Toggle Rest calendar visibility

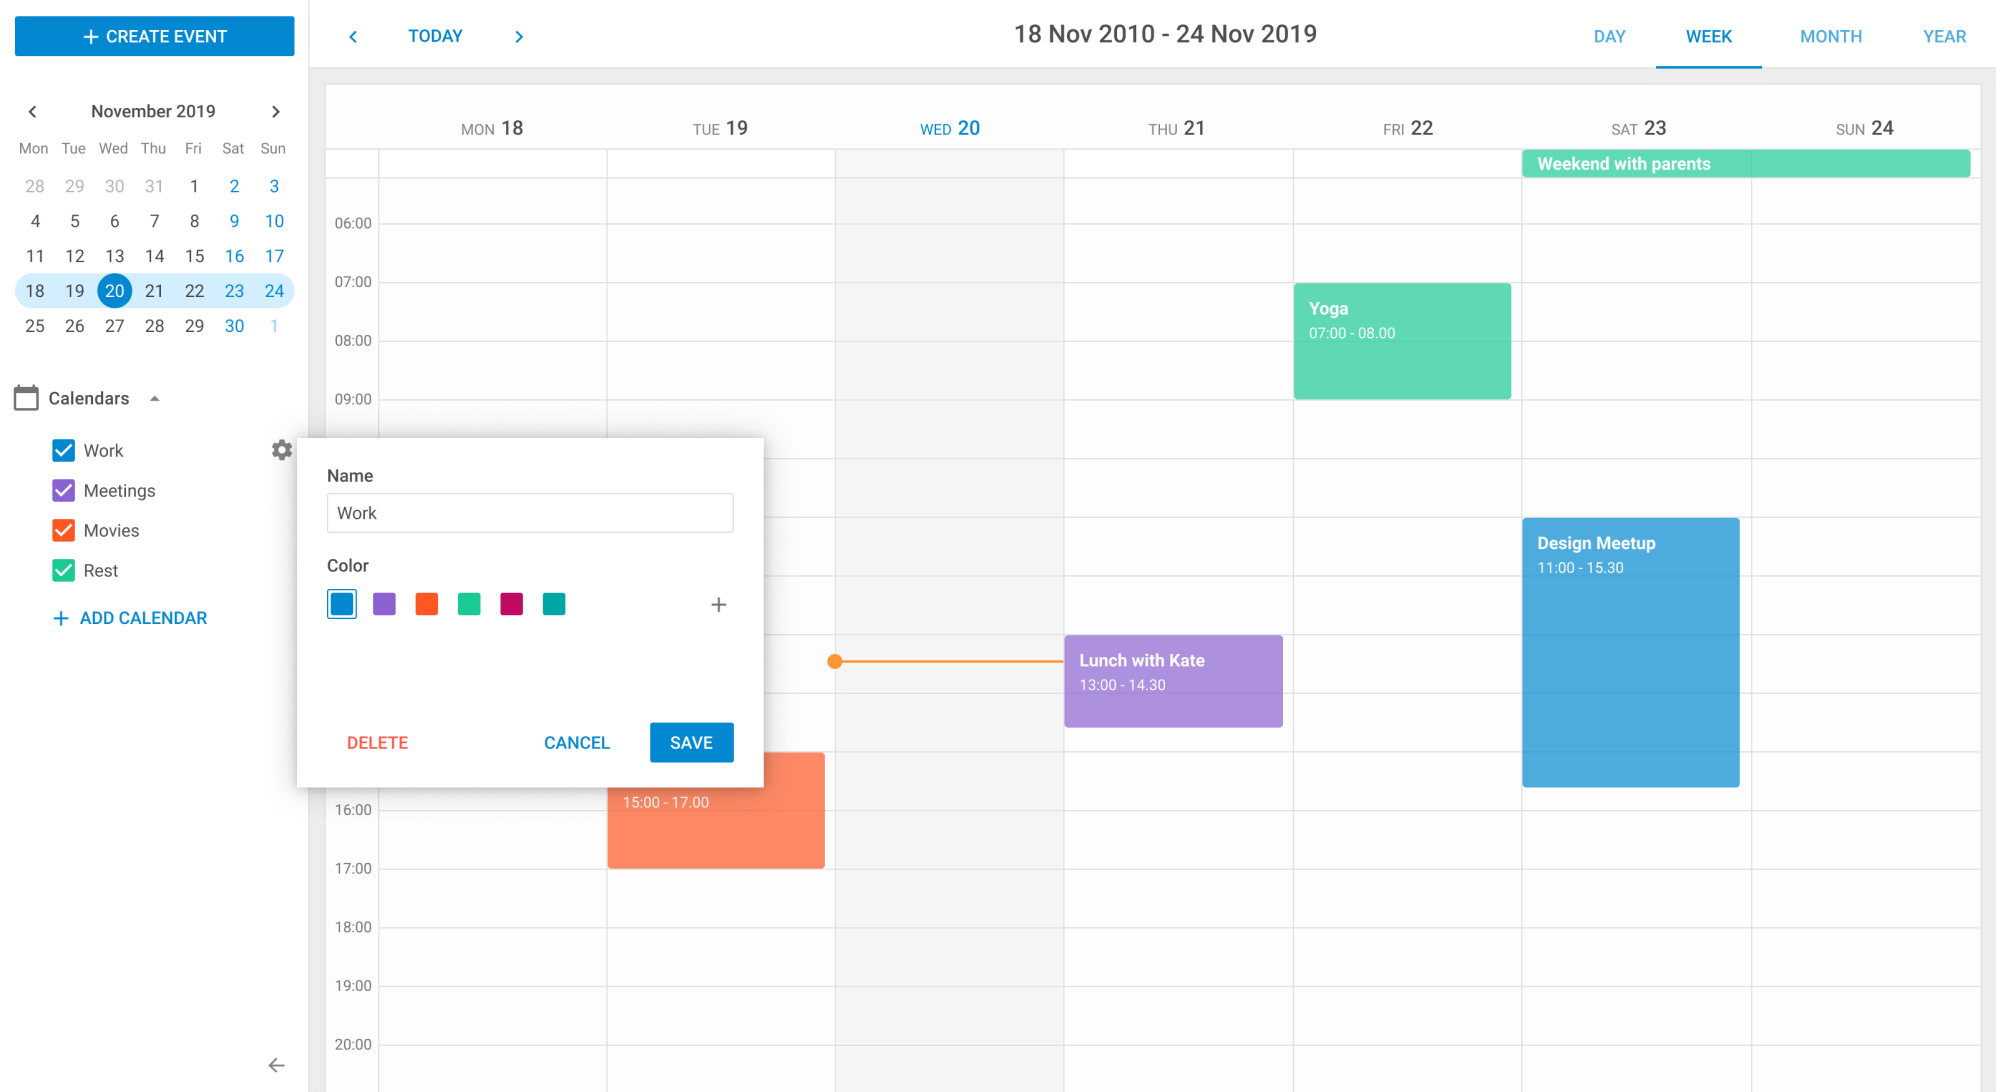63,570
